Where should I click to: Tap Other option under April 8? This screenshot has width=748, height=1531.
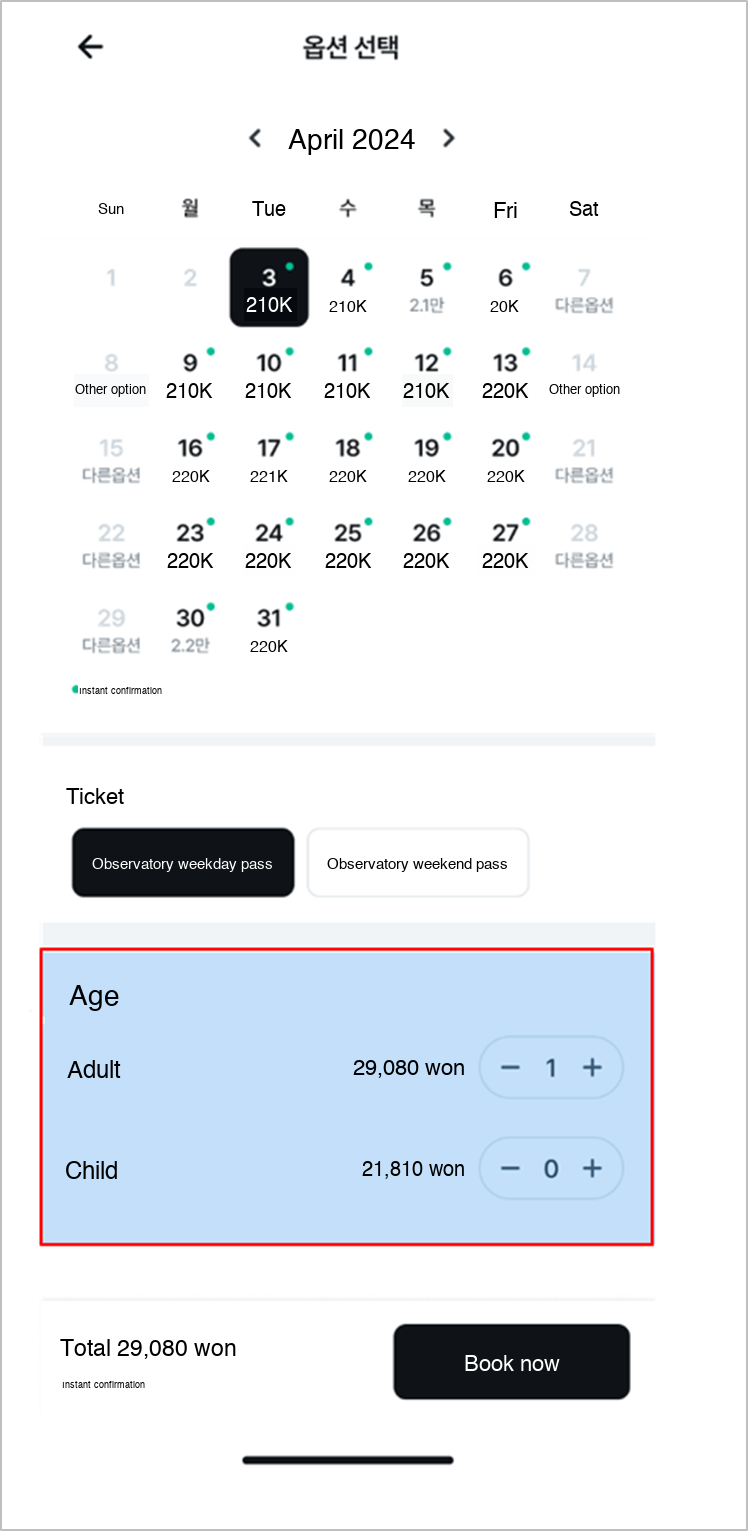[x=111, y=389]
